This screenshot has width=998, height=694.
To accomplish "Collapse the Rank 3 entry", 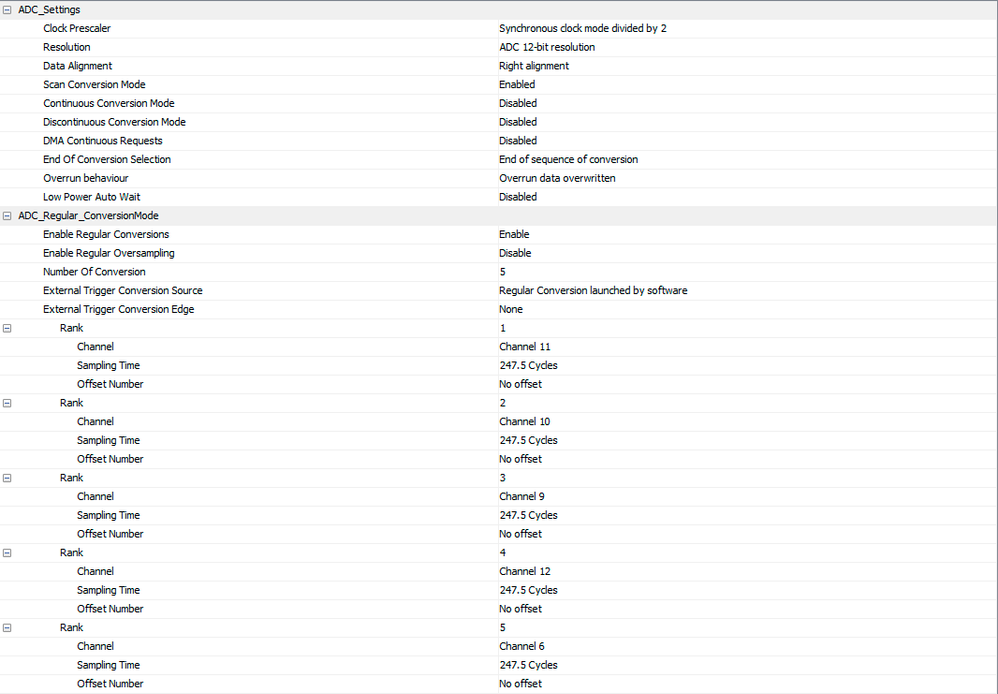I will tap(7, 478).
